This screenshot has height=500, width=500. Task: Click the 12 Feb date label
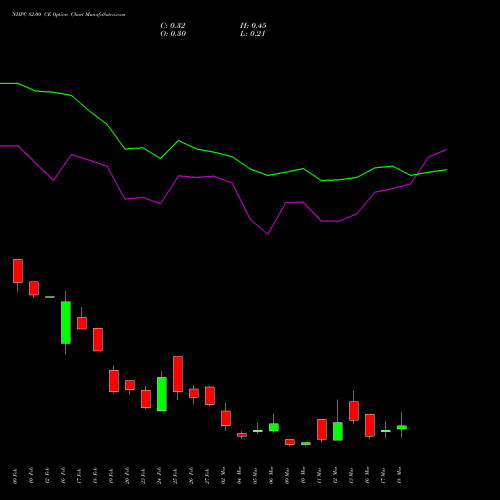click(48, 476)
